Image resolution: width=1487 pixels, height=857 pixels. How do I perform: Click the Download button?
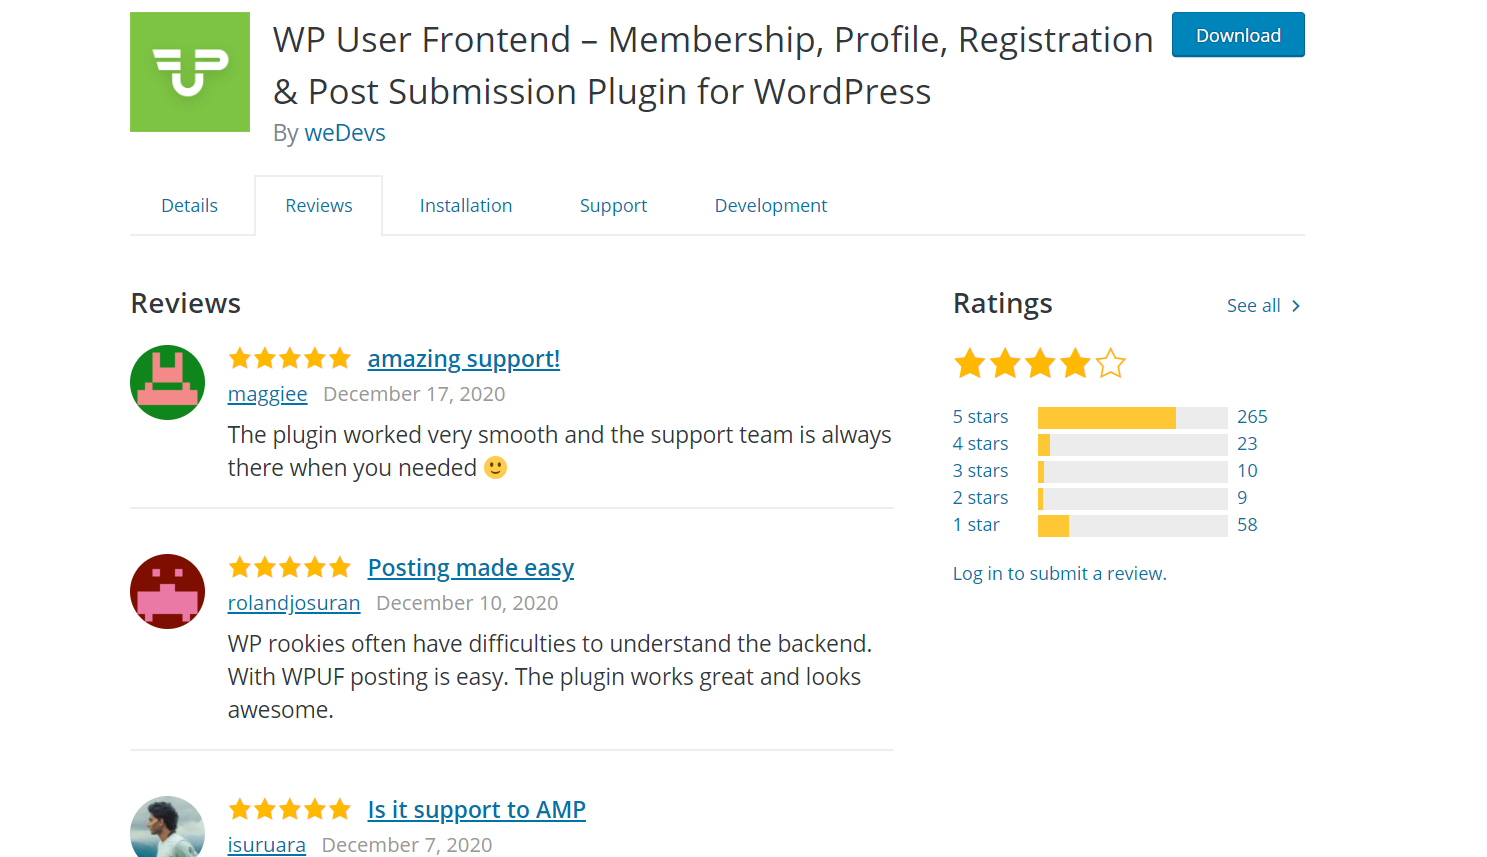click(1237, 34)
